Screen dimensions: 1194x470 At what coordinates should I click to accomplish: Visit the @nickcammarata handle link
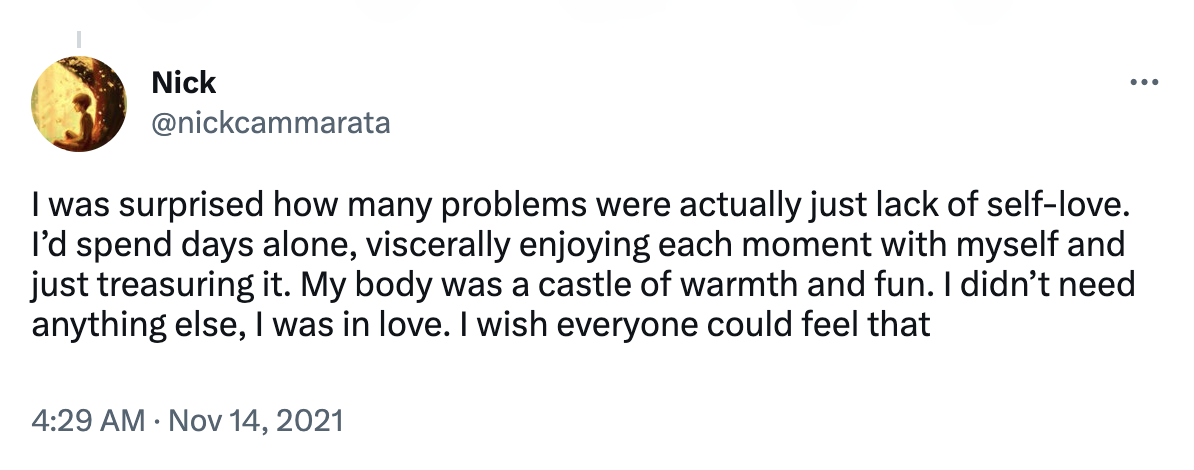271,123
